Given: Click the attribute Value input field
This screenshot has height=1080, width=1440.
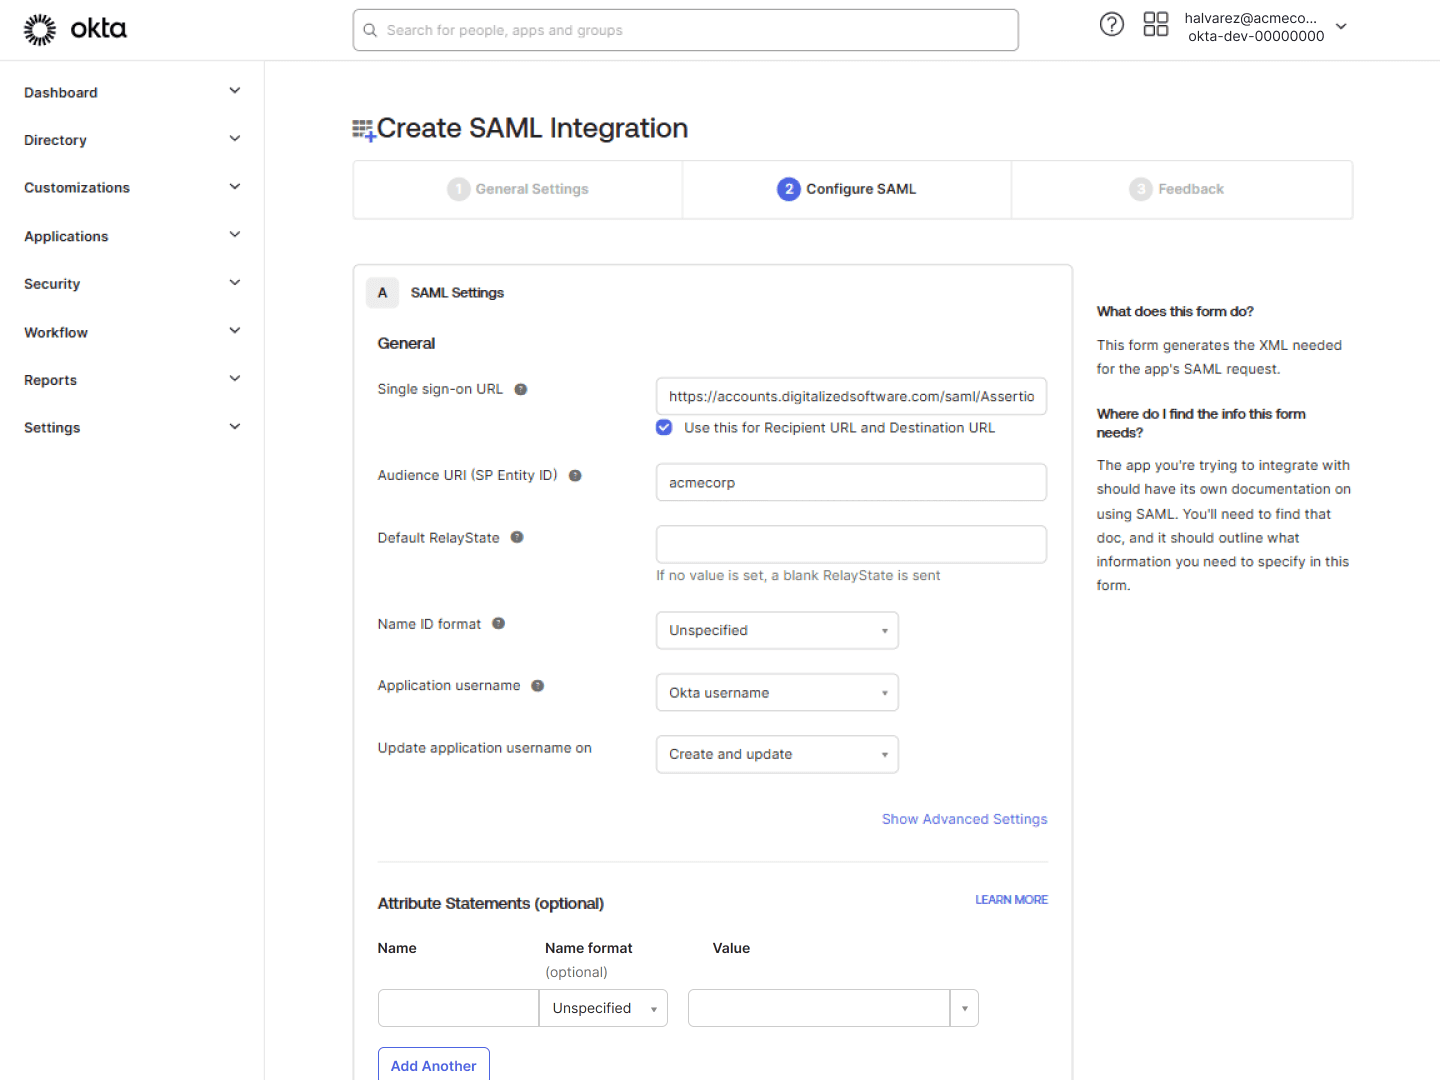Looking at the screenshot, I should 819,1008.
